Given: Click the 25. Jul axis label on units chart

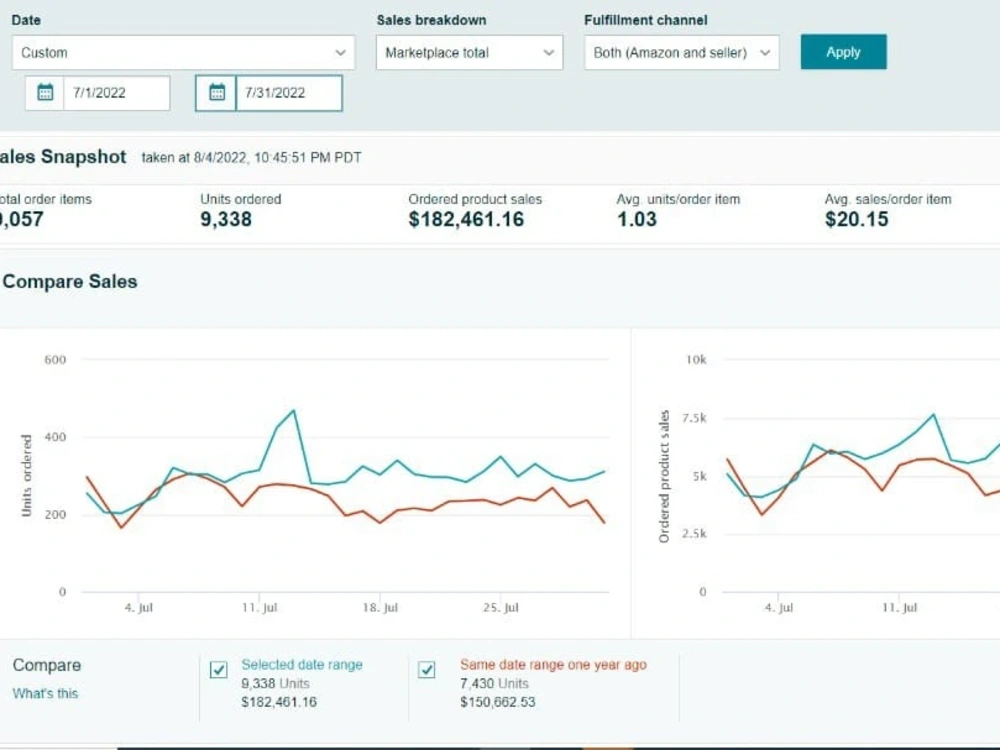Looking at the screenshot, I should [501, 608].
